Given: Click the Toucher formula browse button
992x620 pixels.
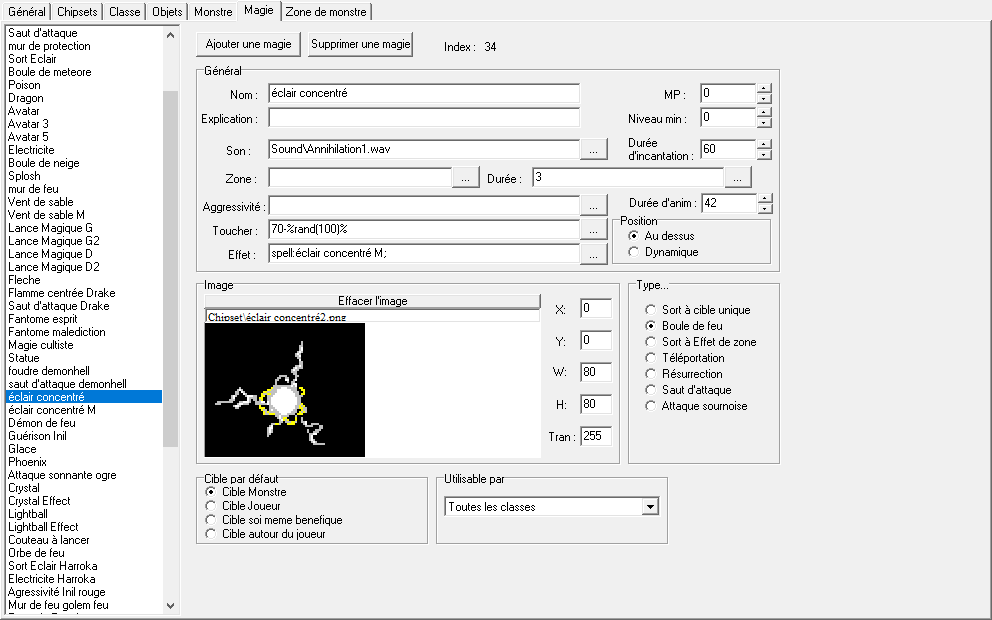Looking at the screenshot, I should [x=595, y=230].
